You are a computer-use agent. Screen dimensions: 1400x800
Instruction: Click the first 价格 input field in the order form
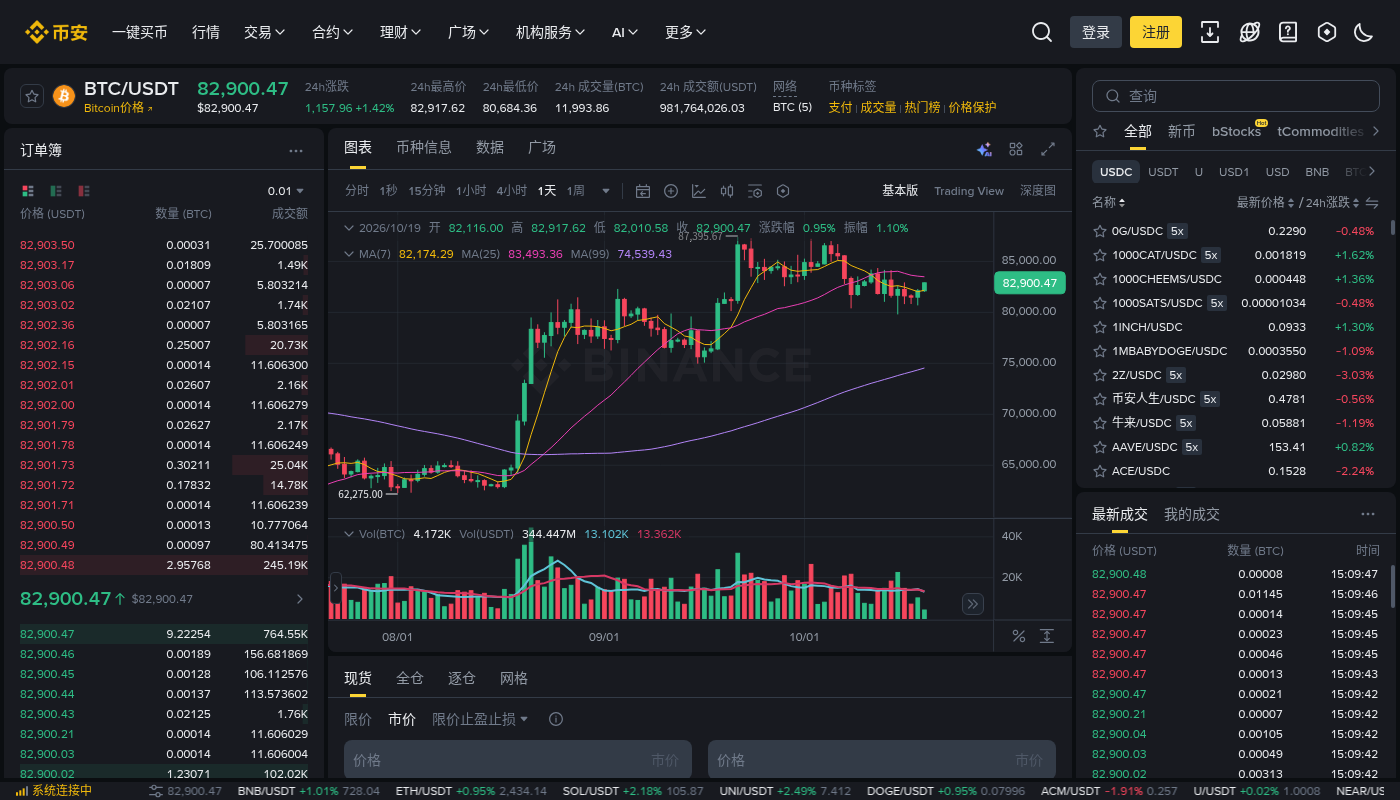tap(518, 760)
